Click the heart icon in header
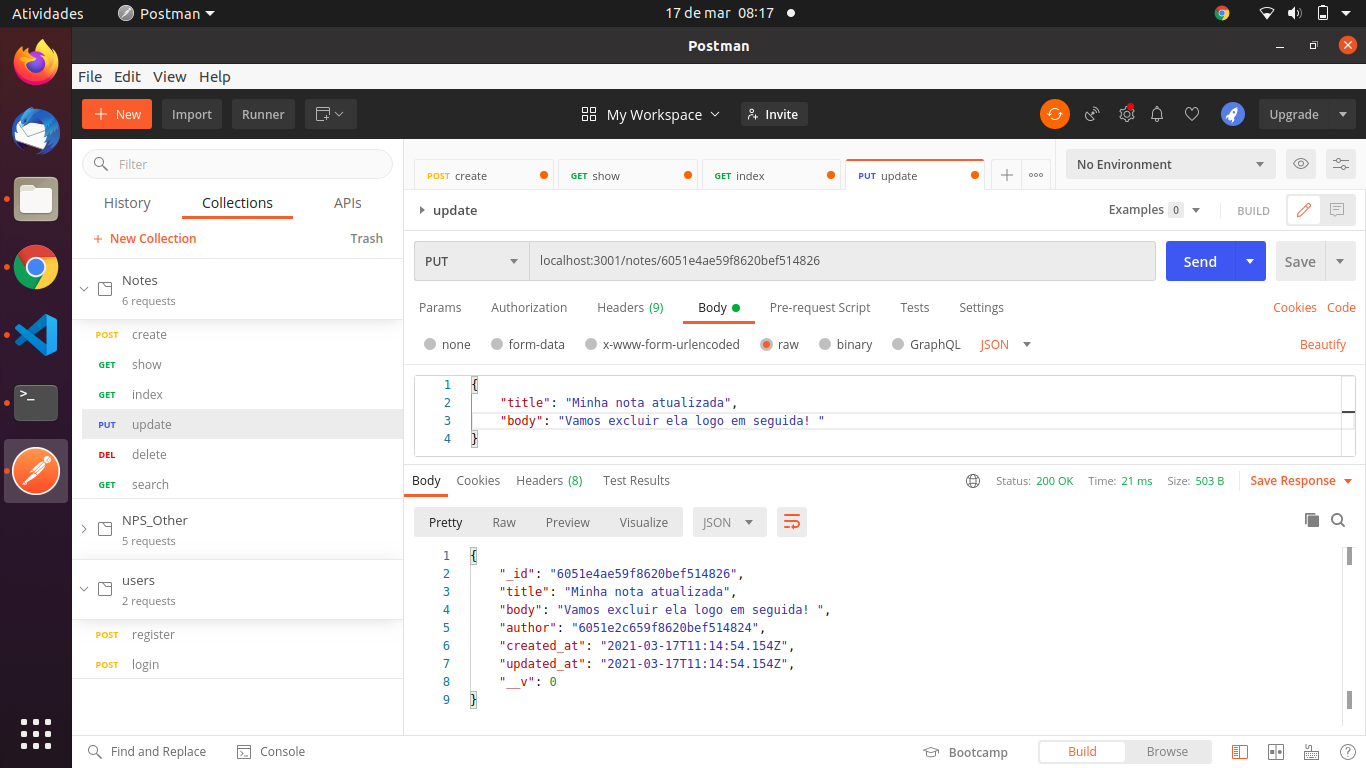1366x768 pixels. coord(1191,114)
